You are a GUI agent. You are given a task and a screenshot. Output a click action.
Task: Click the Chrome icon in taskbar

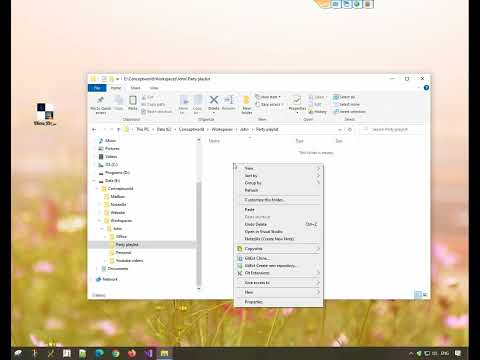[x=115, y=353]
